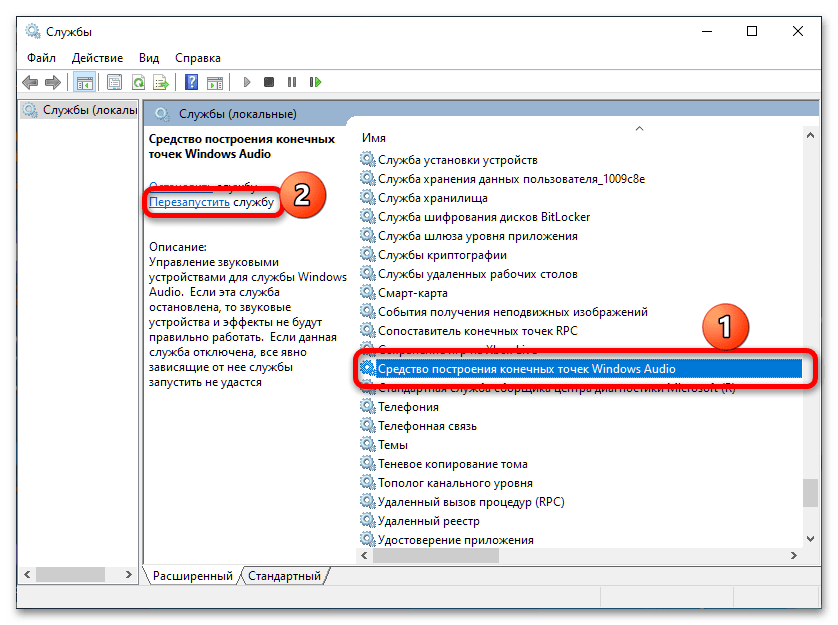Click the Forward arrow in the toolbar
This screenshot has height=625, width=838.
(52, 82)
